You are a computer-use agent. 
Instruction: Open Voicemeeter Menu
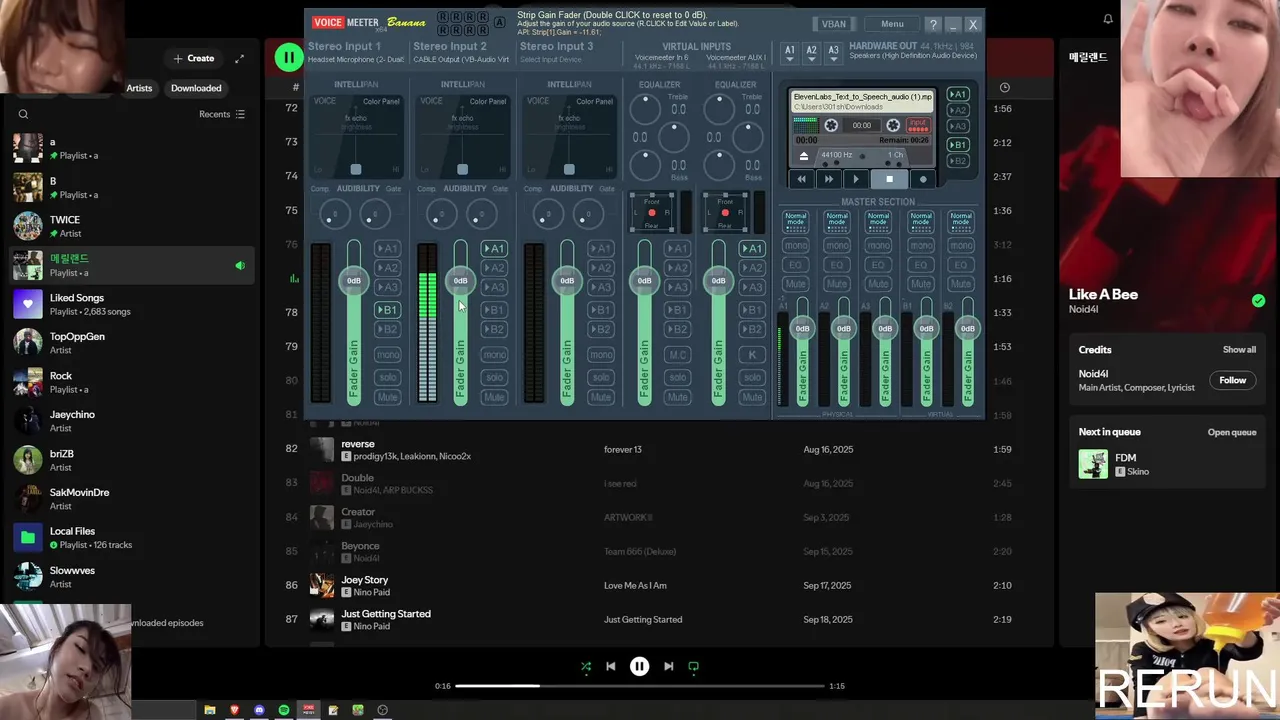(892, 24)
